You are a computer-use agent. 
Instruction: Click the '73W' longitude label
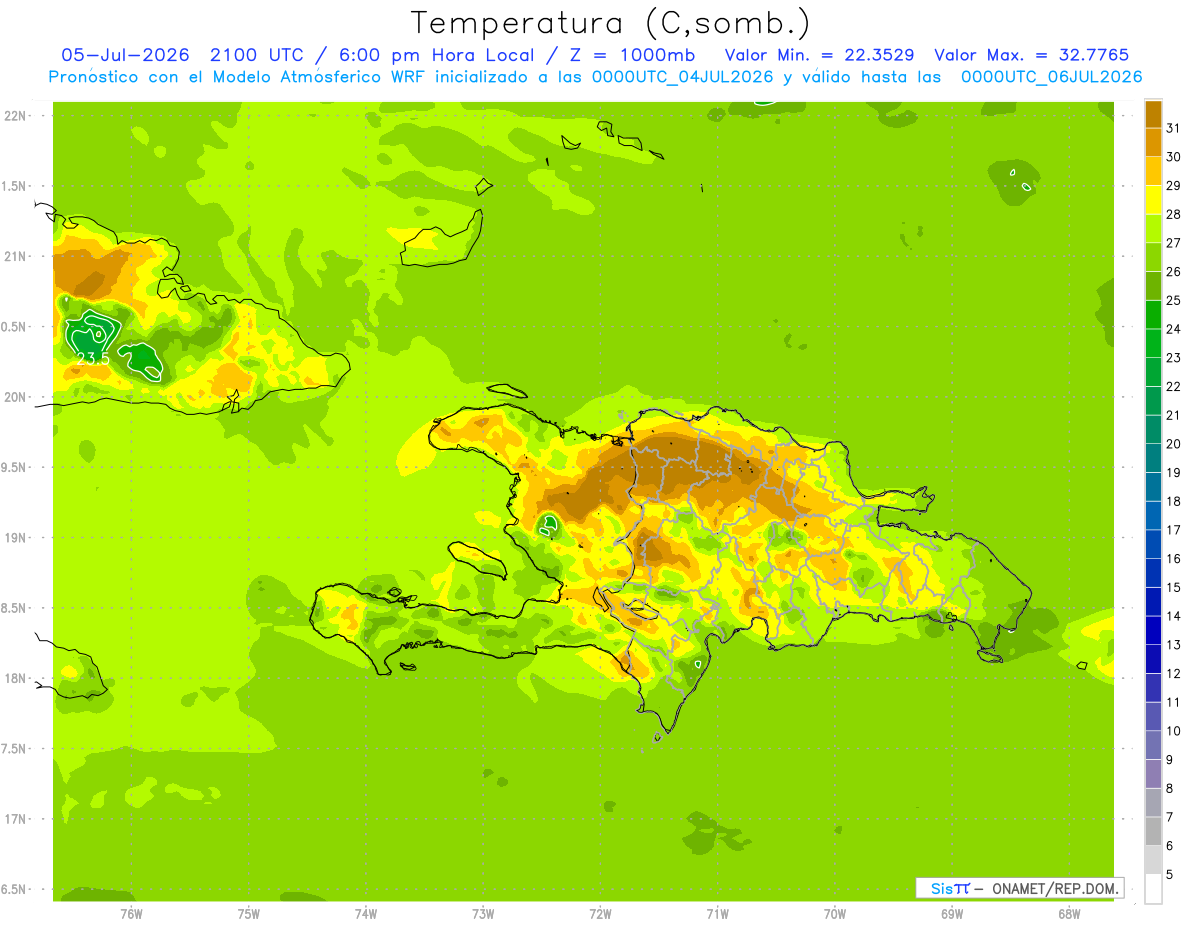point(483,914)
